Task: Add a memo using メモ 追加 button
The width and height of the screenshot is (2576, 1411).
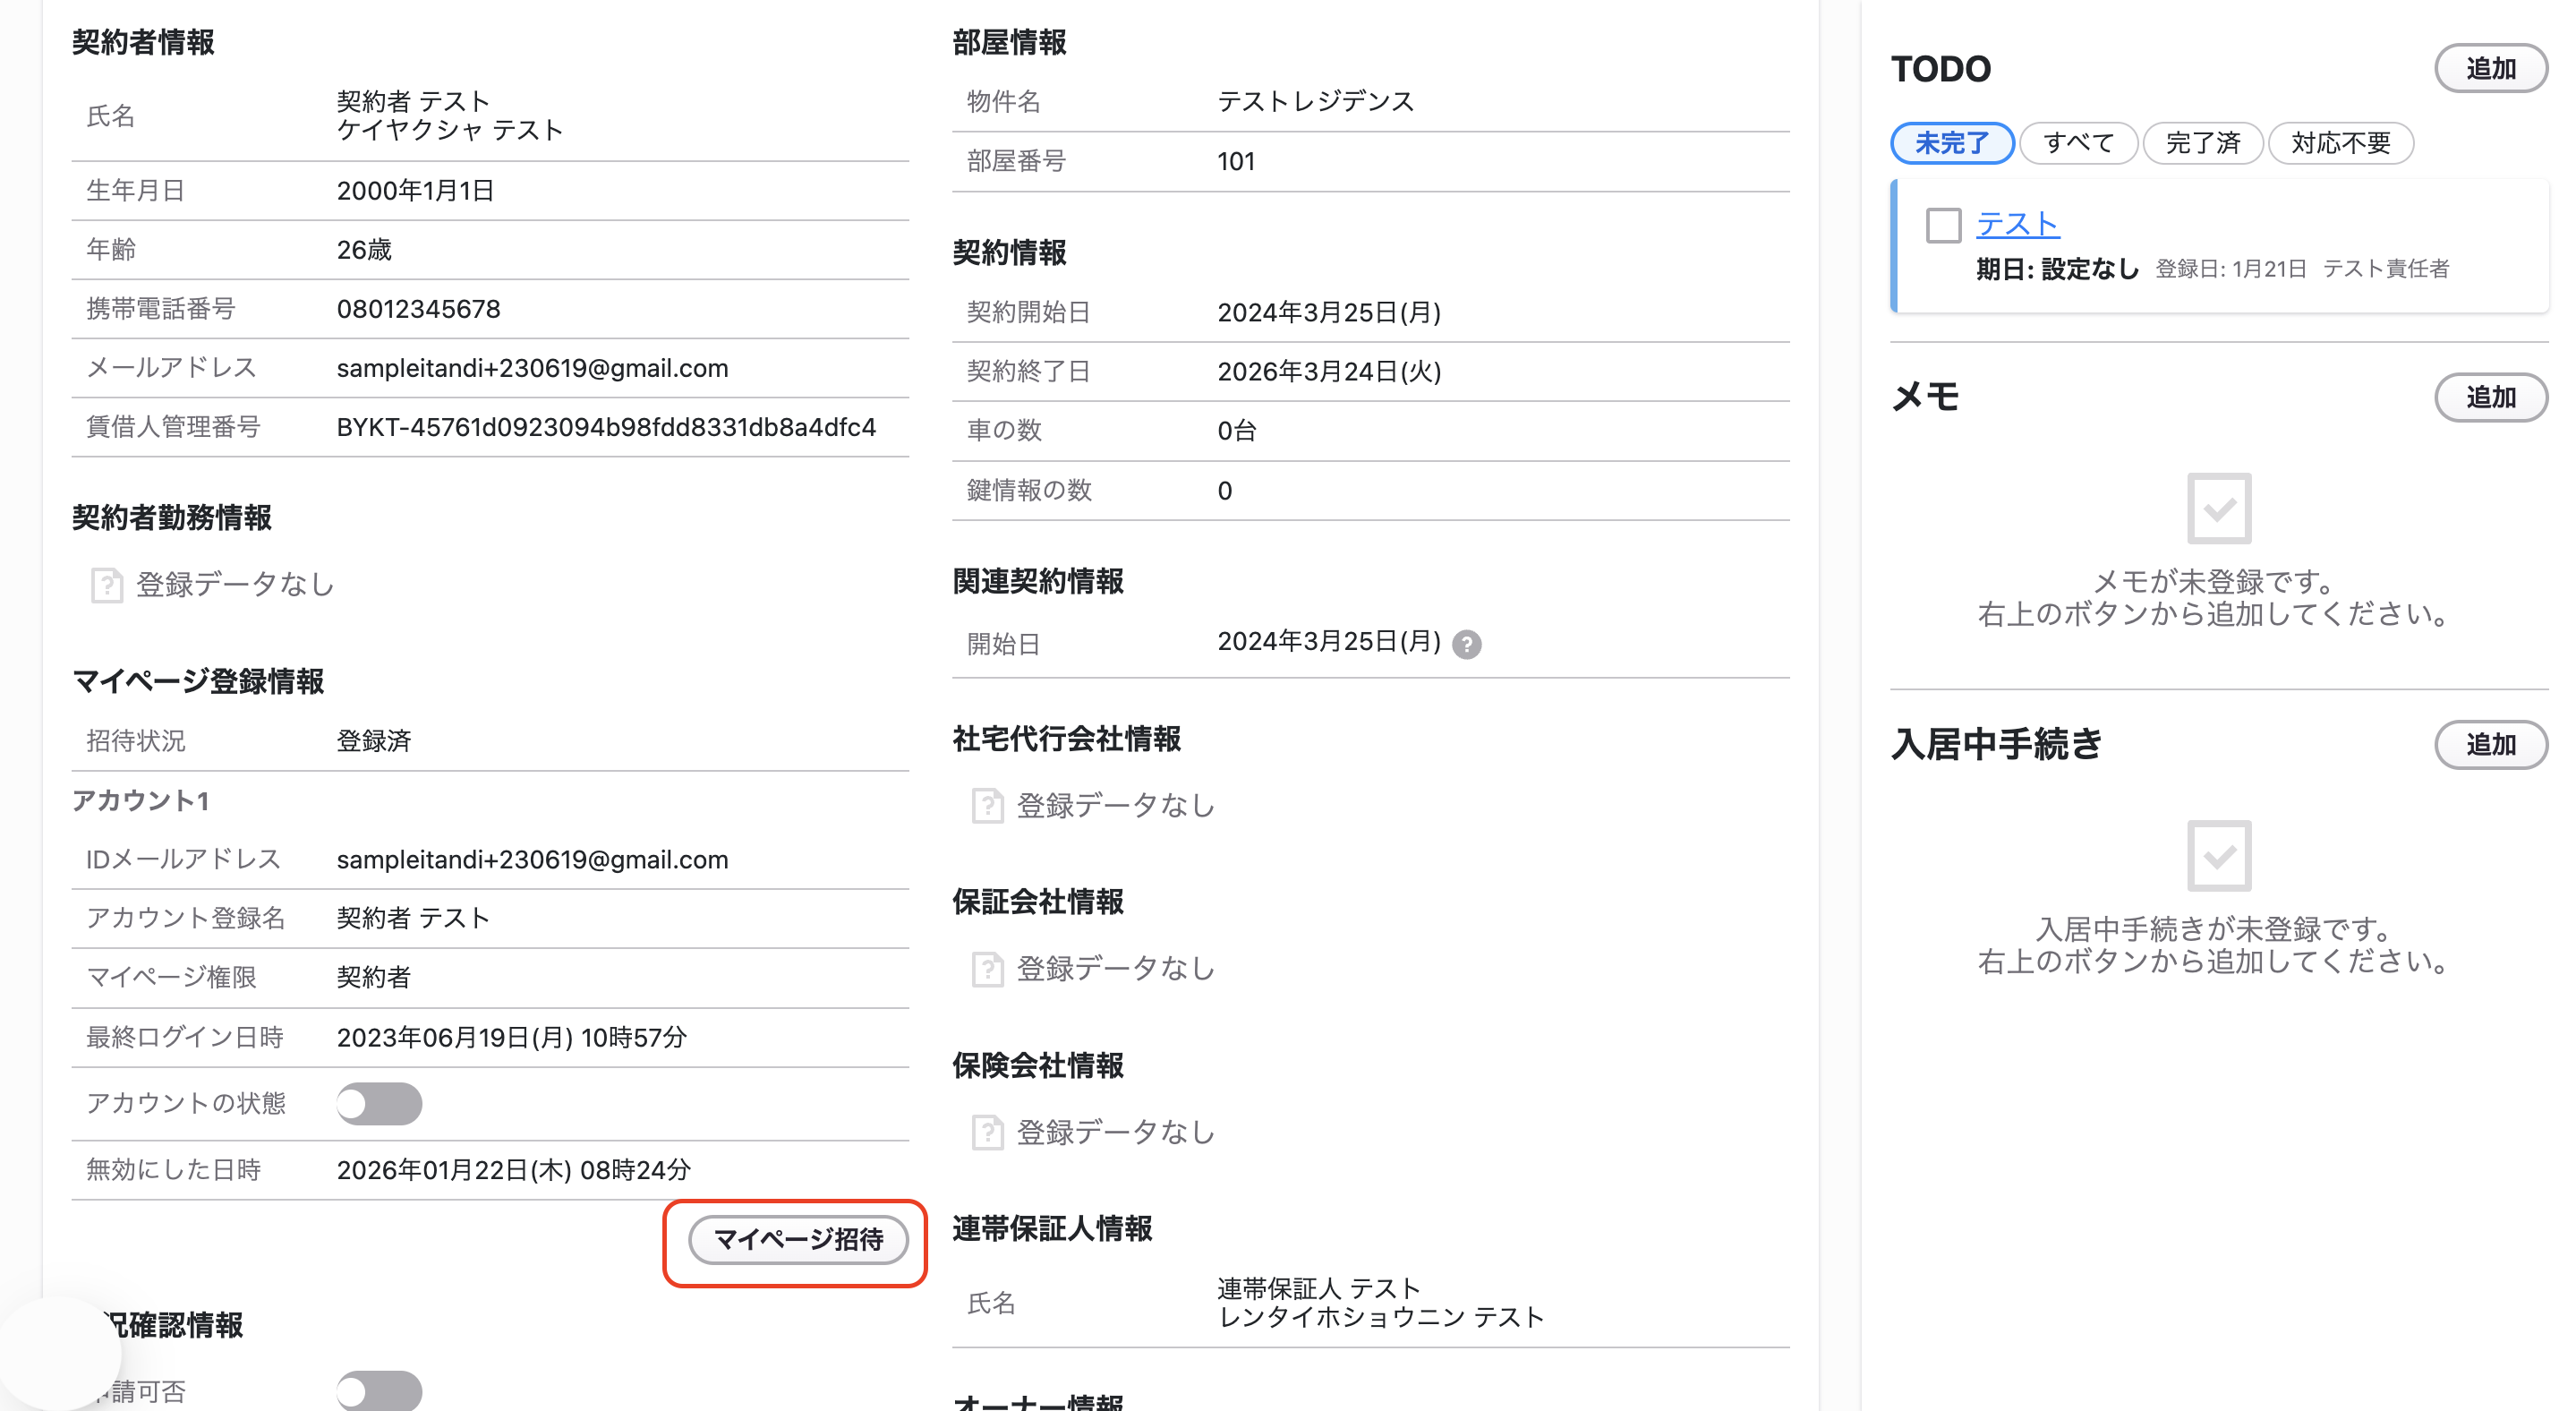Action: [x=2490, y=397]
